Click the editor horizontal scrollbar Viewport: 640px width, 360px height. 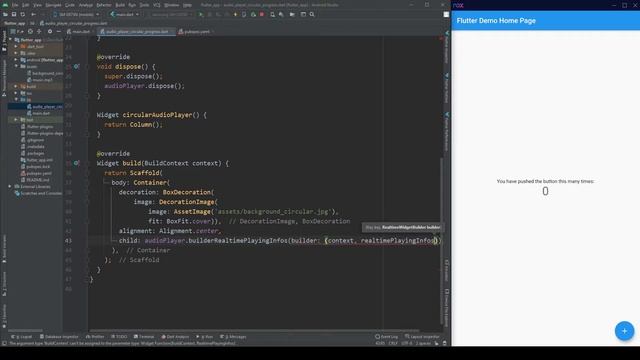[254, 330]
